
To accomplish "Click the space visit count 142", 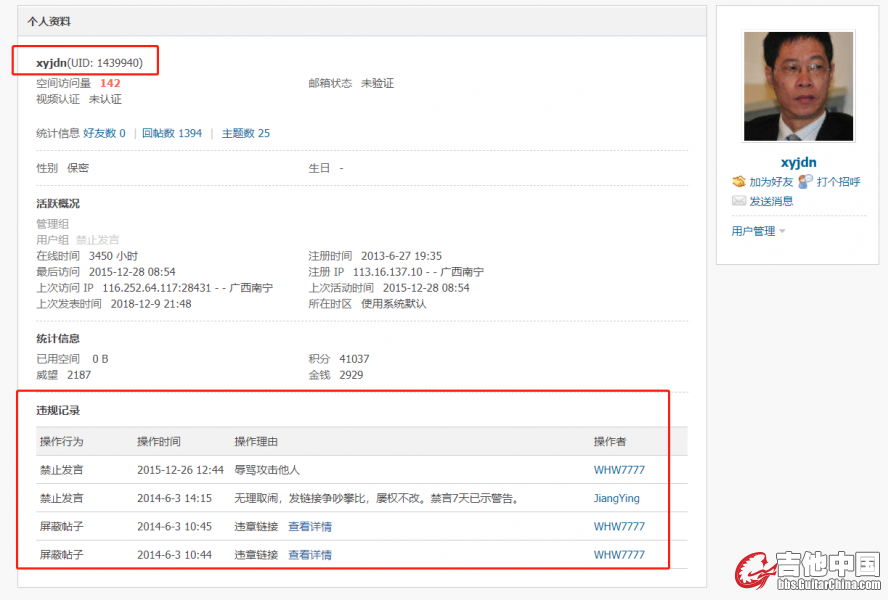I will pos(110,83).
